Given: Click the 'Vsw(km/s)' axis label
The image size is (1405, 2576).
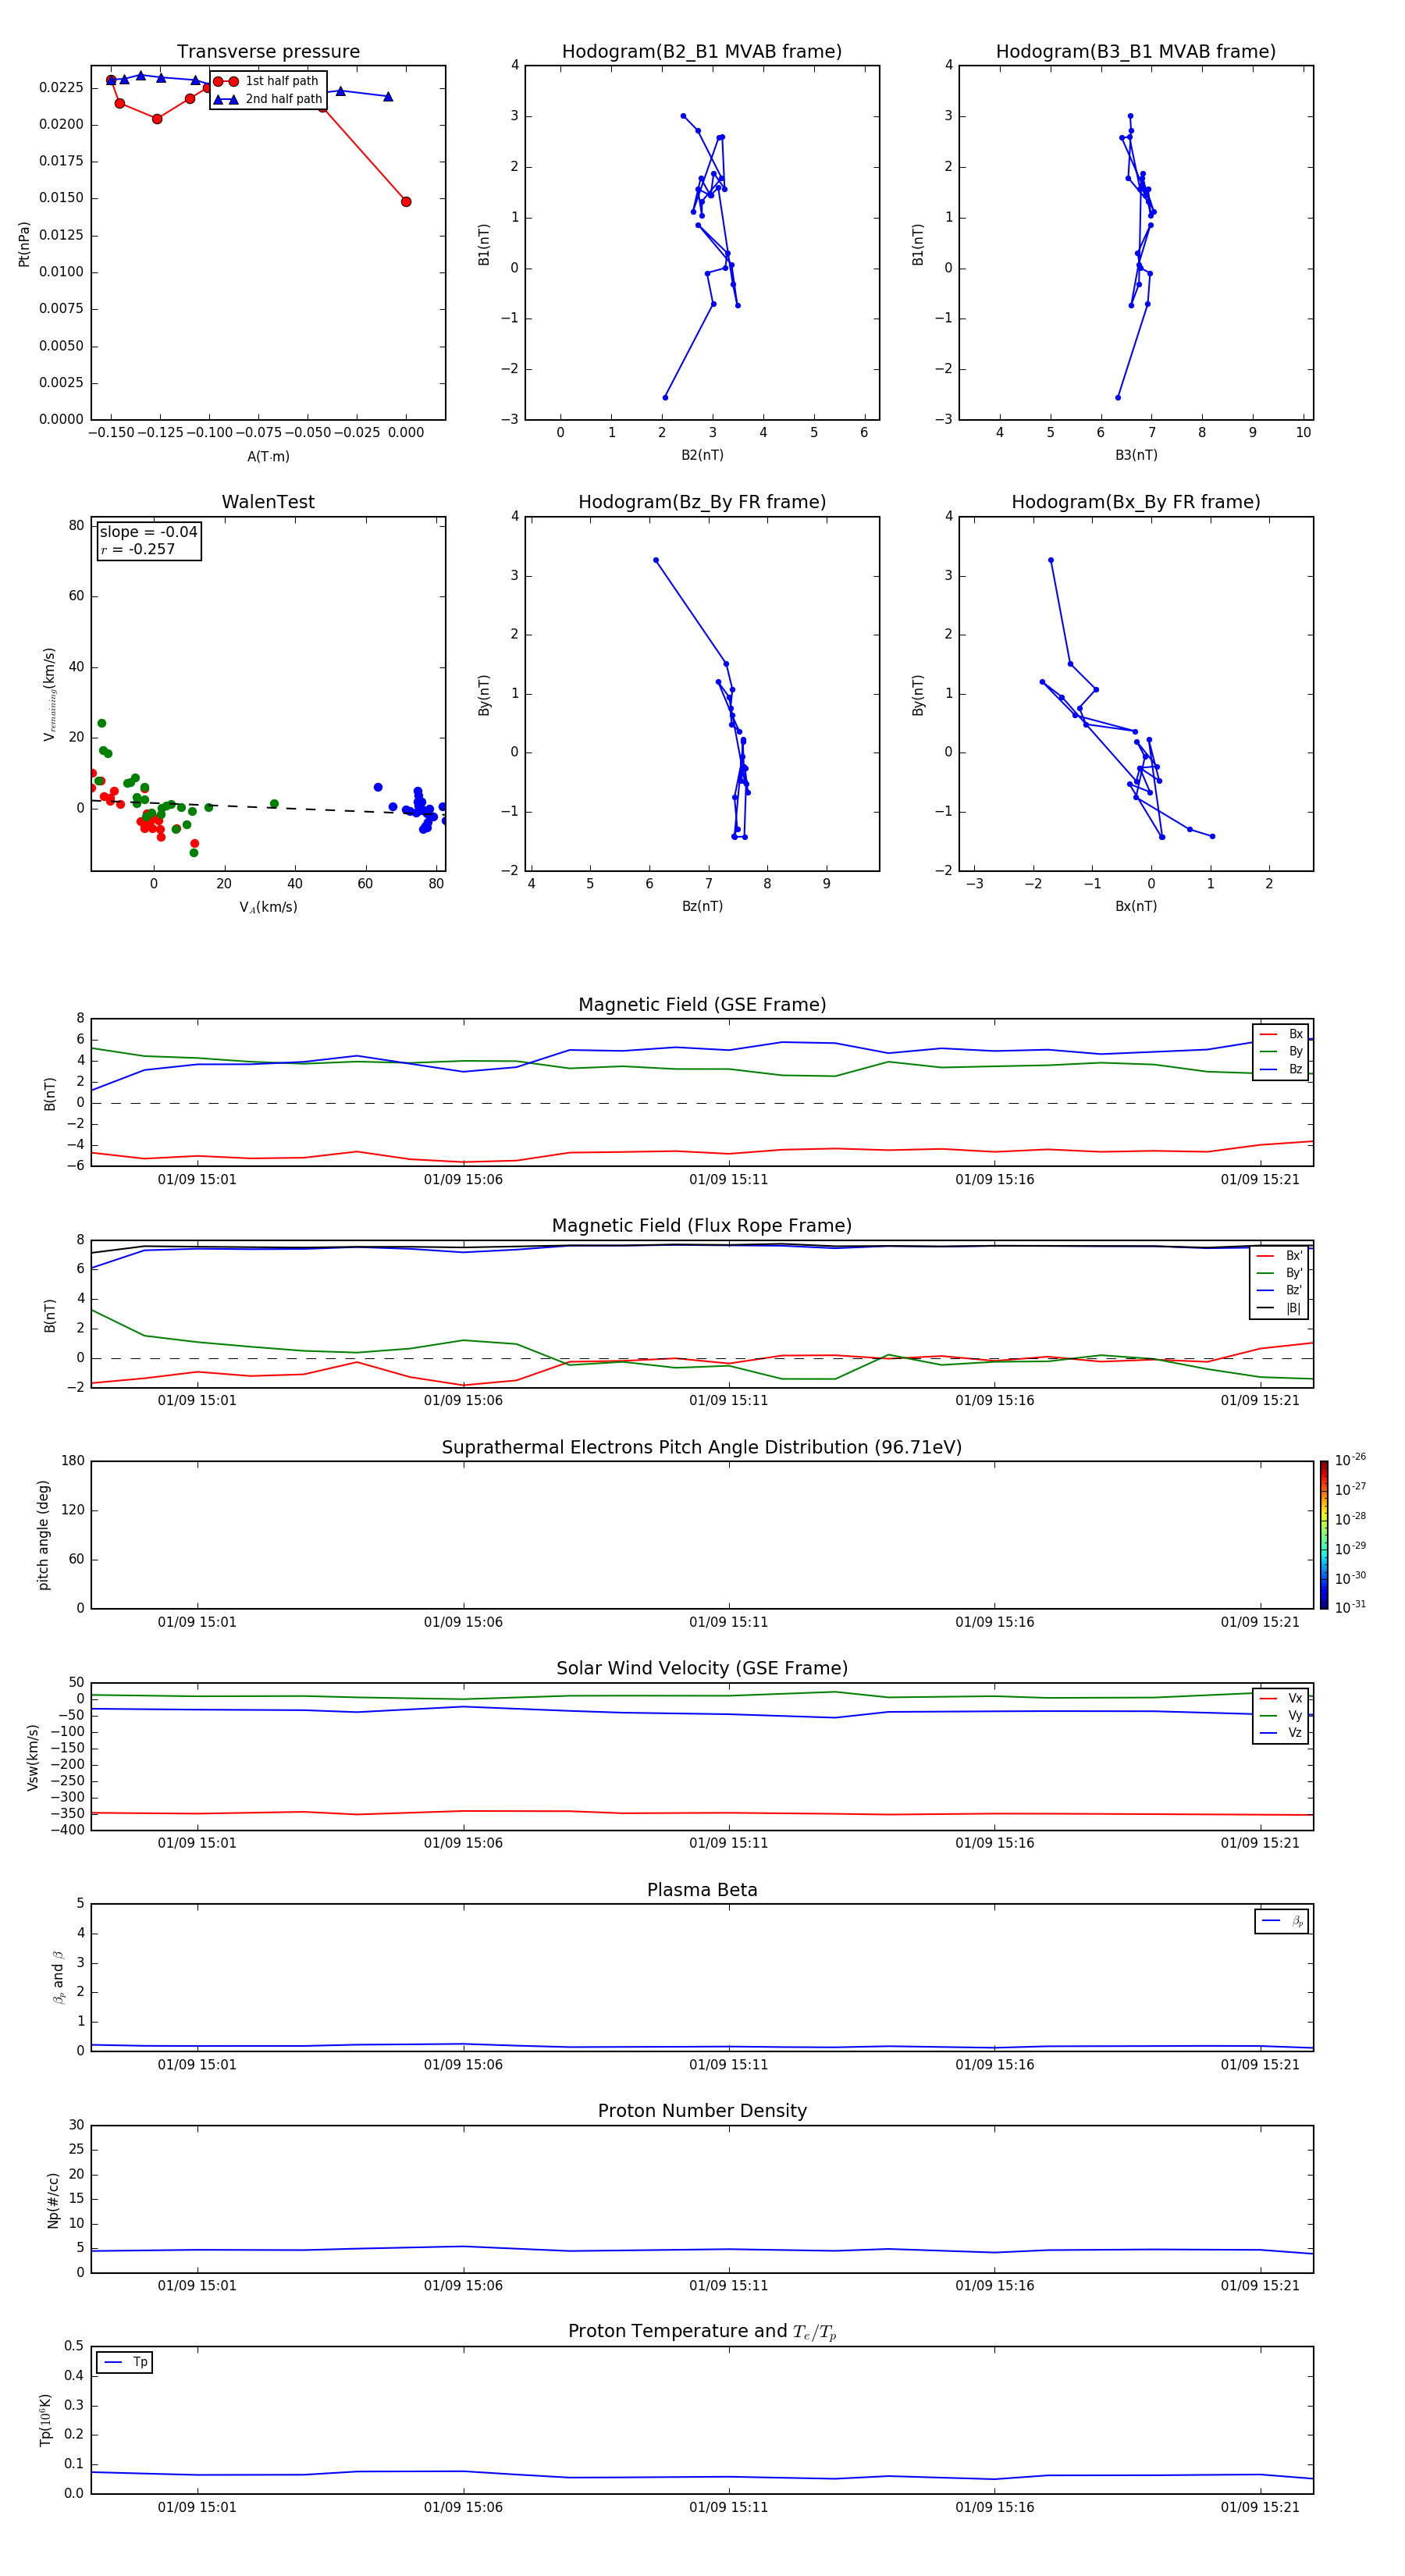Looking at the screenshot, I should pos(33,1757).
